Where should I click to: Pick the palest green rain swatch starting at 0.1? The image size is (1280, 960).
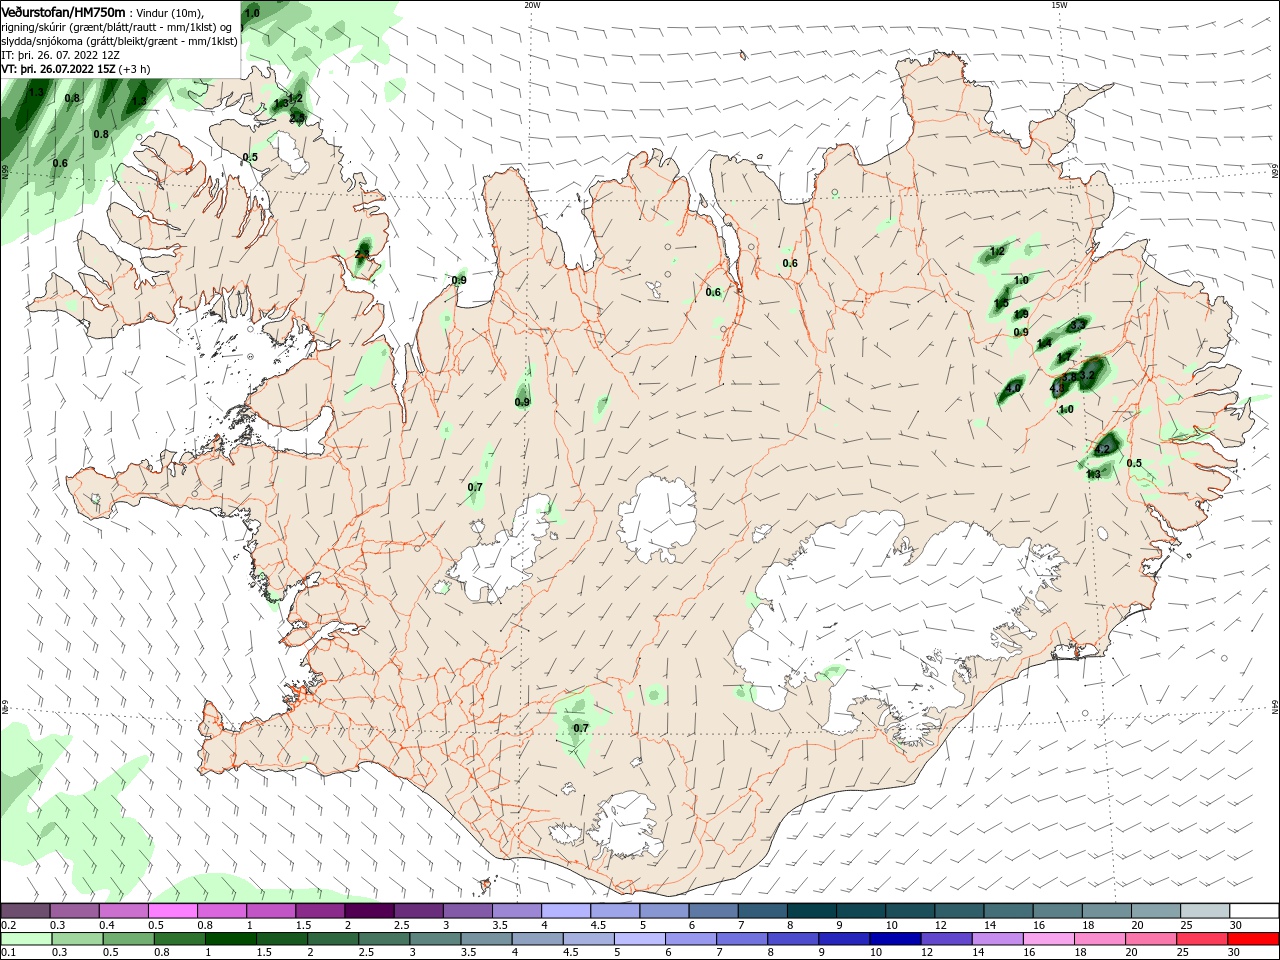click(x=26, y=939)
